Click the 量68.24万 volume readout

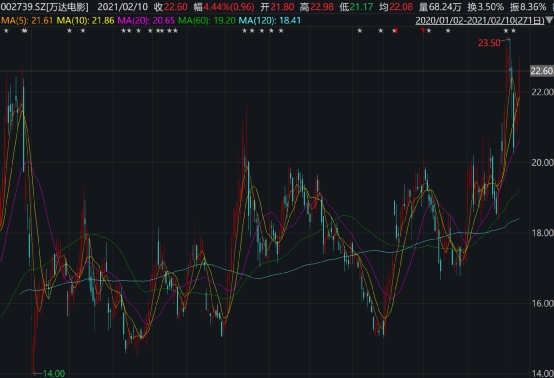(440, 7)
